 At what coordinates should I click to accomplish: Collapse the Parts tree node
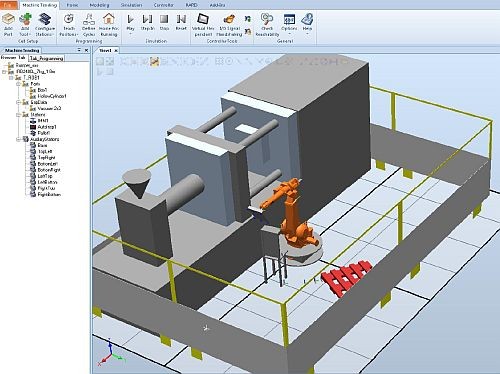click(19, 84)
